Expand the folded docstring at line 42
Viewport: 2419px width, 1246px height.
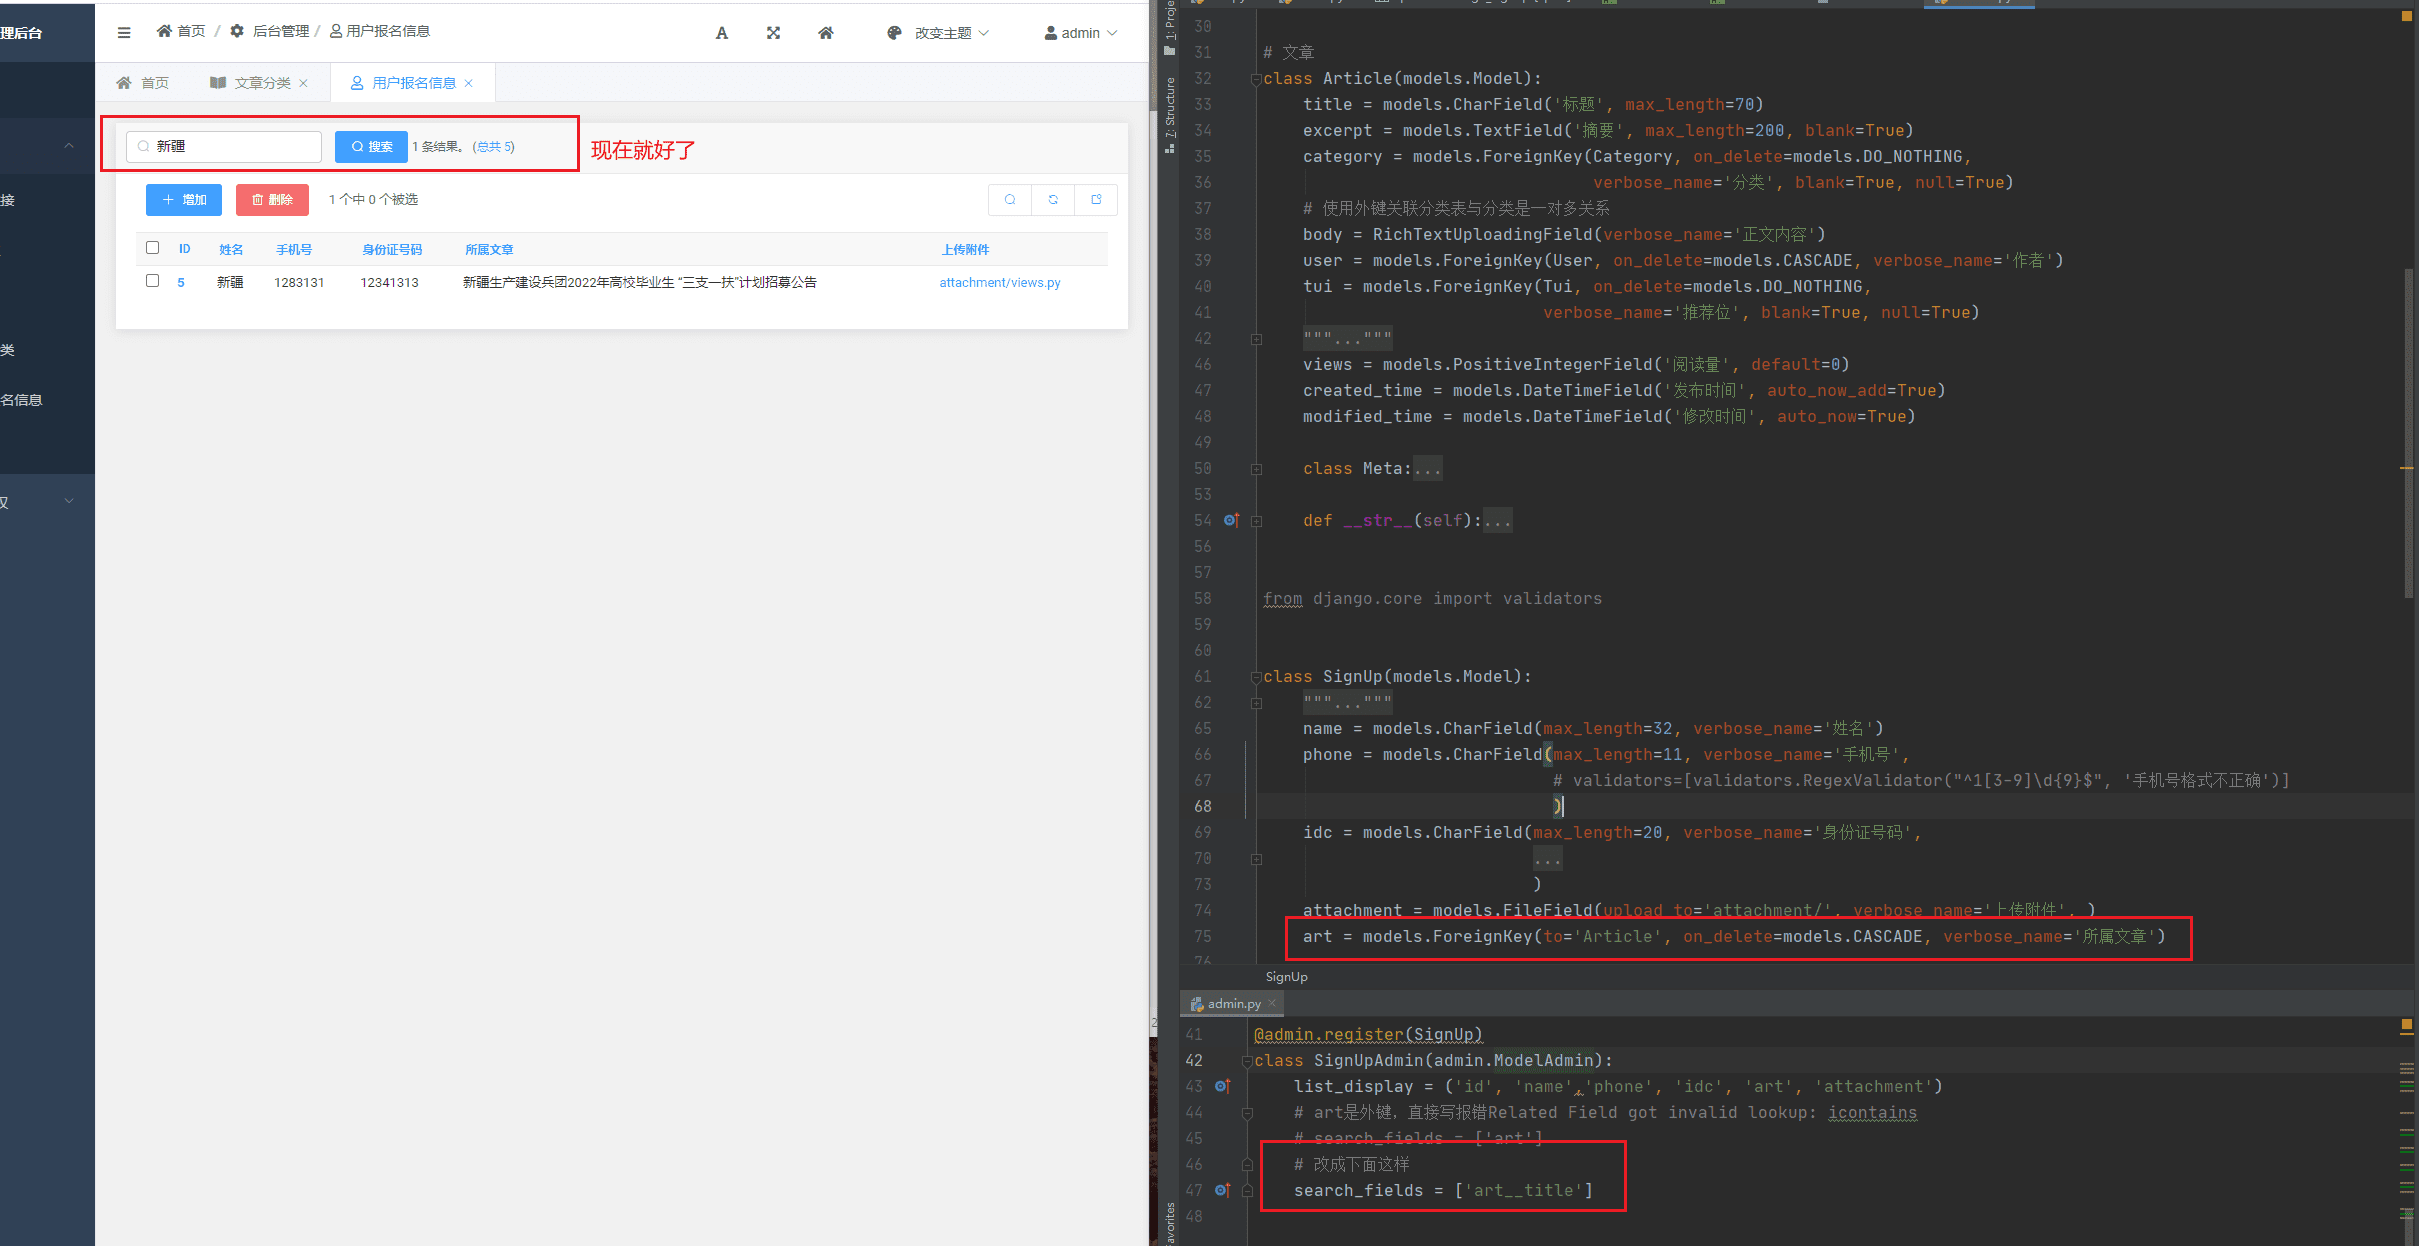[x=1256, y=339]
